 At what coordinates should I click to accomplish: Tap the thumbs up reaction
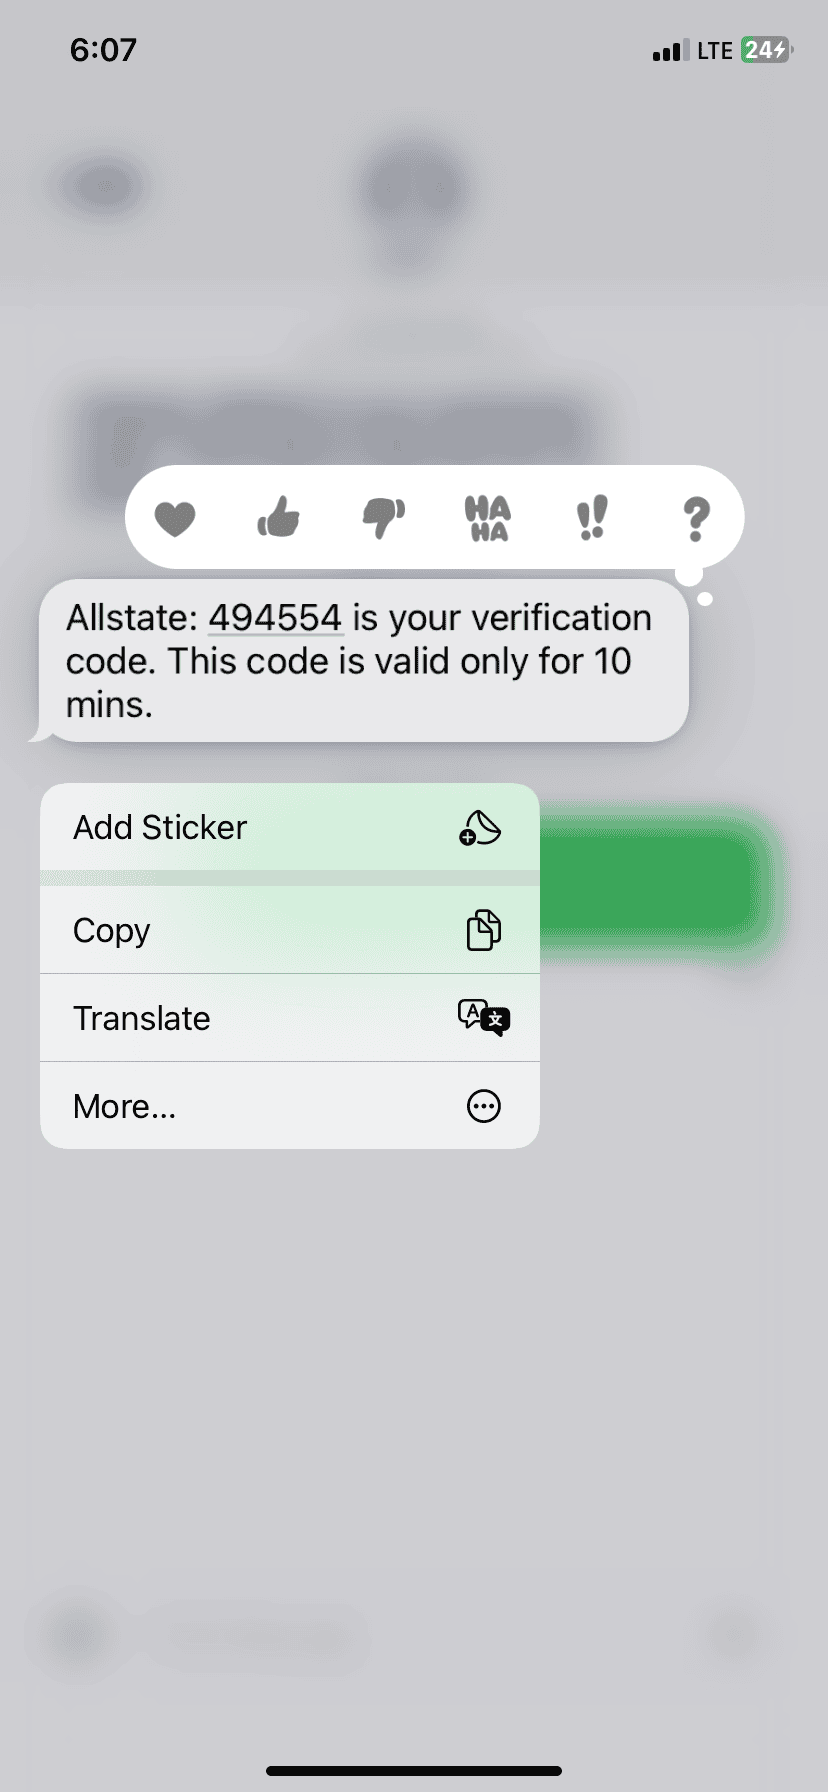click(x=278, y=517)
